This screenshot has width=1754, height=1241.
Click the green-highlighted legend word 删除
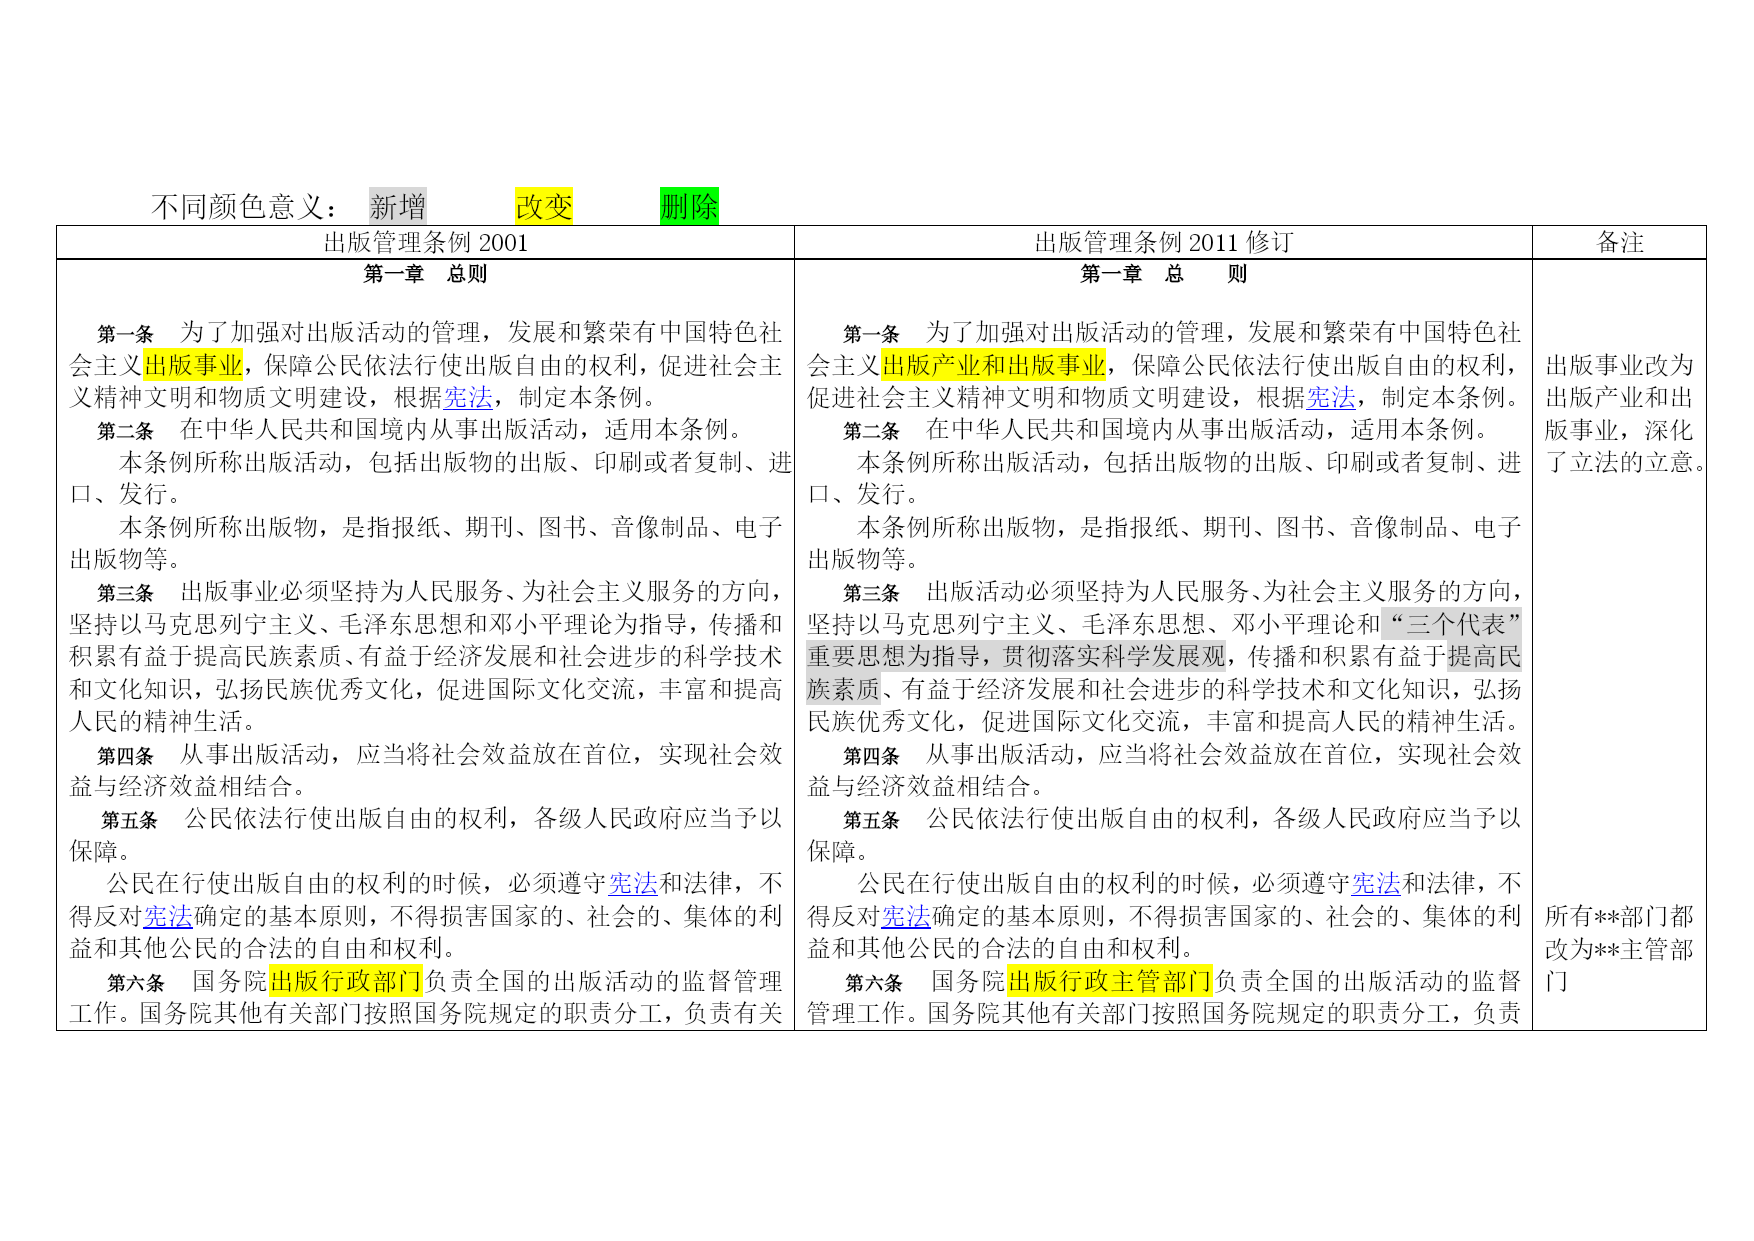click(689, 206)
